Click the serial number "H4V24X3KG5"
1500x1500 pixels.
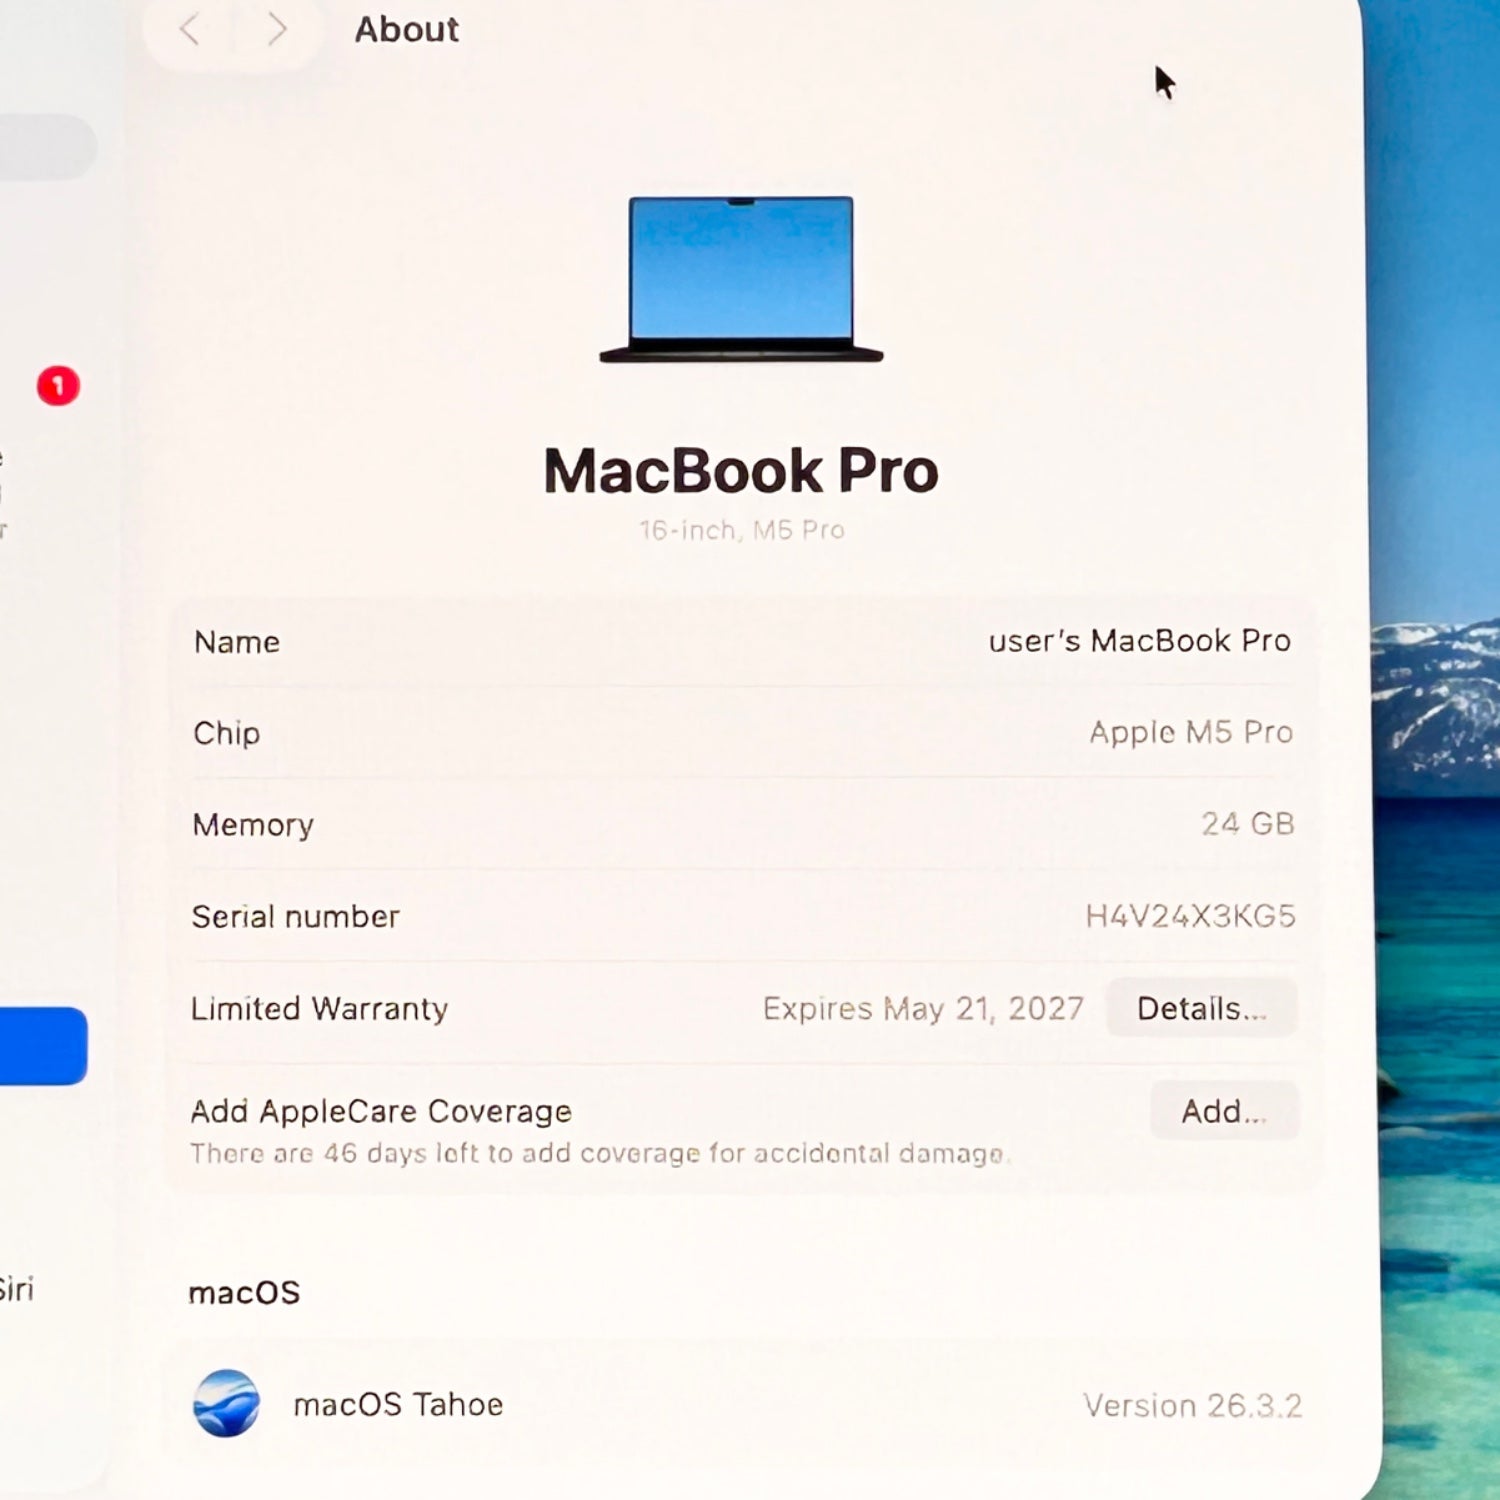tap(1190, 916)
